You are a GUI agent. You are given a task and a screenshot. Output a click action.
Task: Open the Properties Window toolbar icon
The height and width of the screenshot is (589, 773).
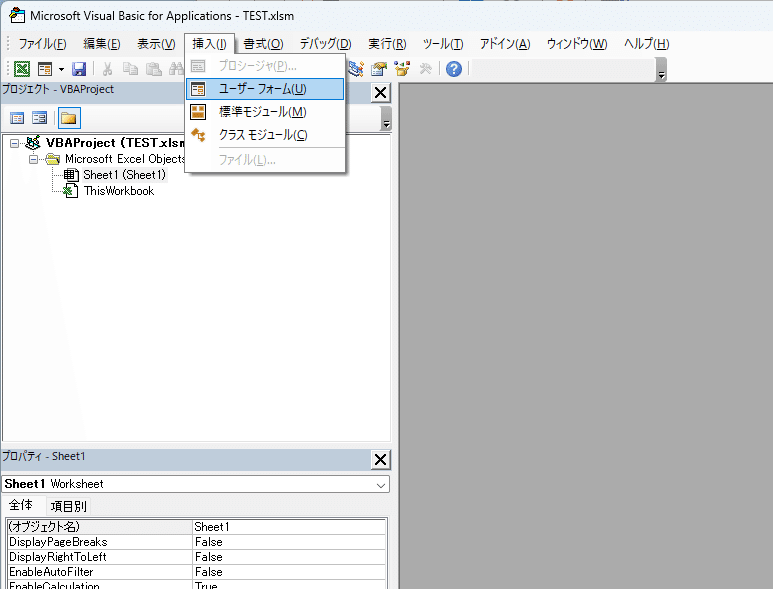coord(379,69)
